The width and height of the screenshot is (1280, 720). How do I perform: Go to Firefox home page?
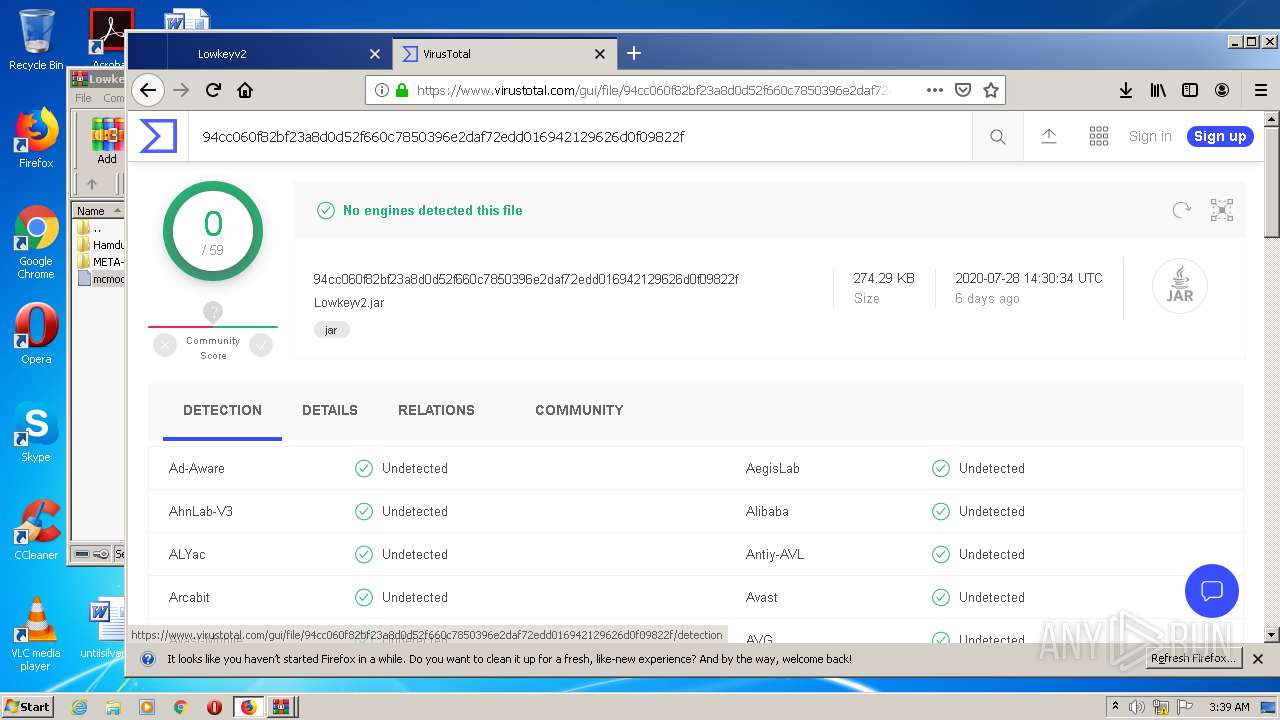point(245,90)
